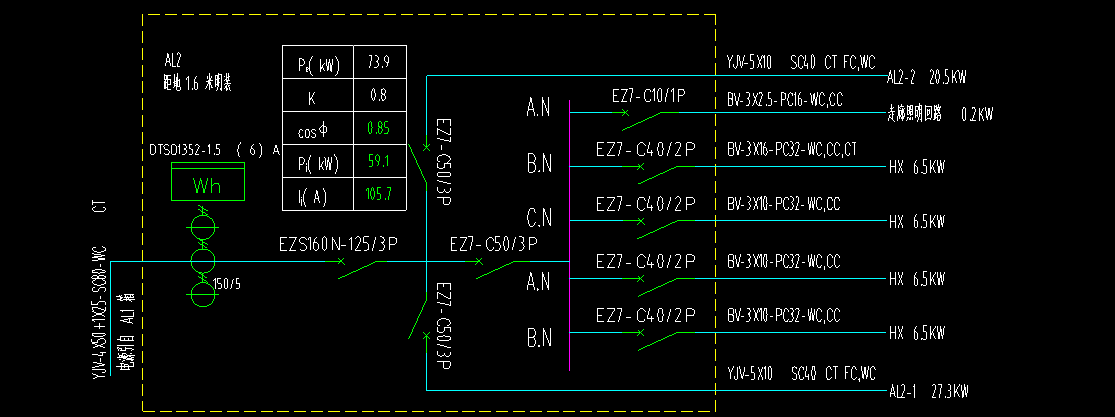The image size is (1115, 417).
Task: Select the EZS160N-125/3P main breaker label
Action: click(x=338, y=245)
